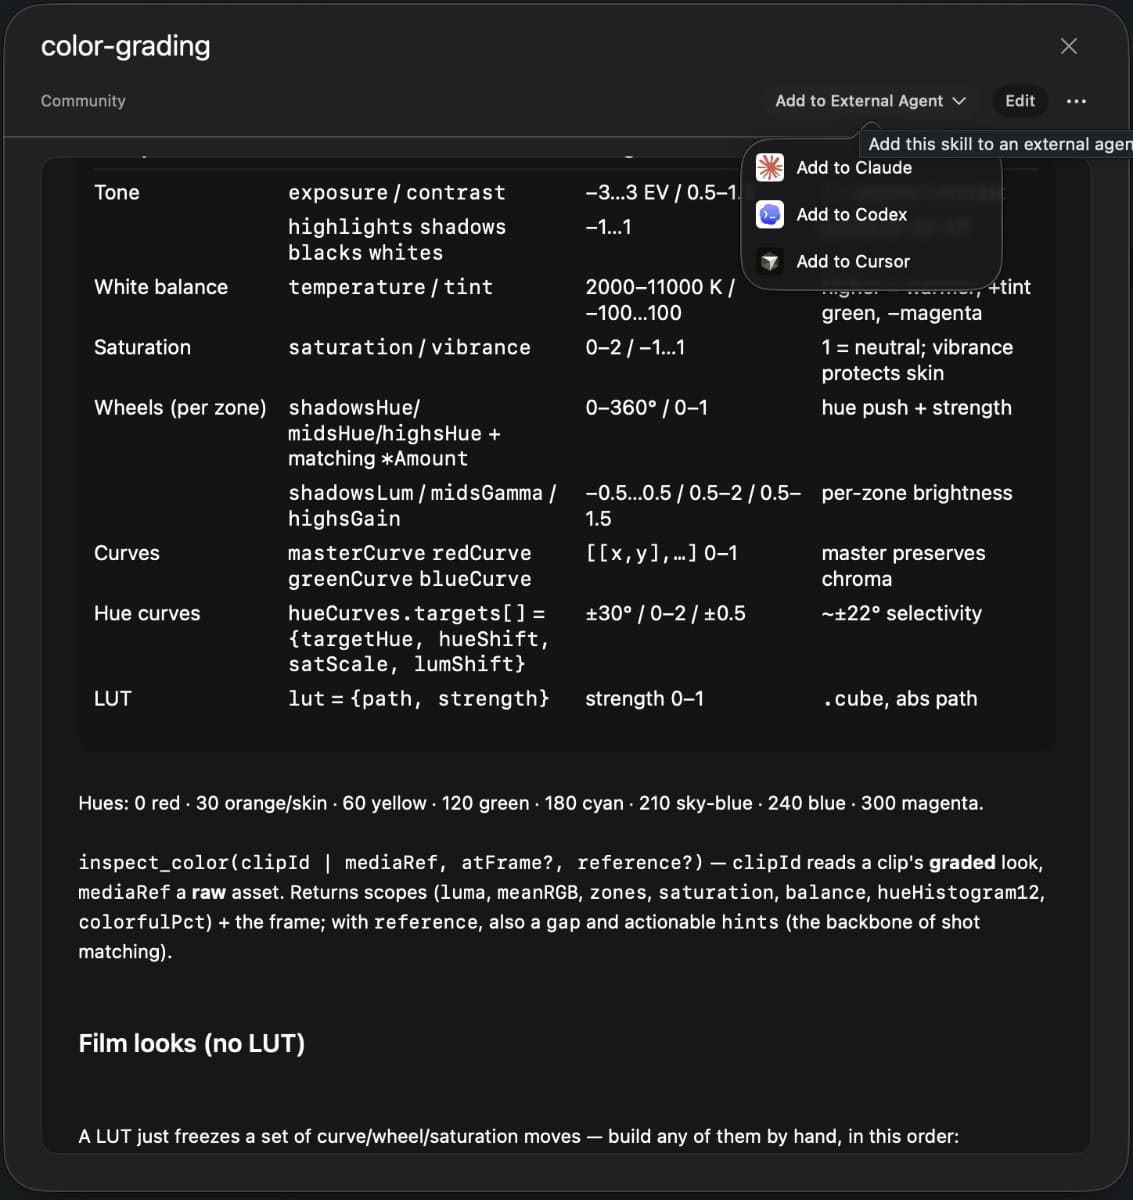Image resolution: width=1133 pixels, height=1200 pixels.
Task: Click the Saturation row label
Action: 142,347
